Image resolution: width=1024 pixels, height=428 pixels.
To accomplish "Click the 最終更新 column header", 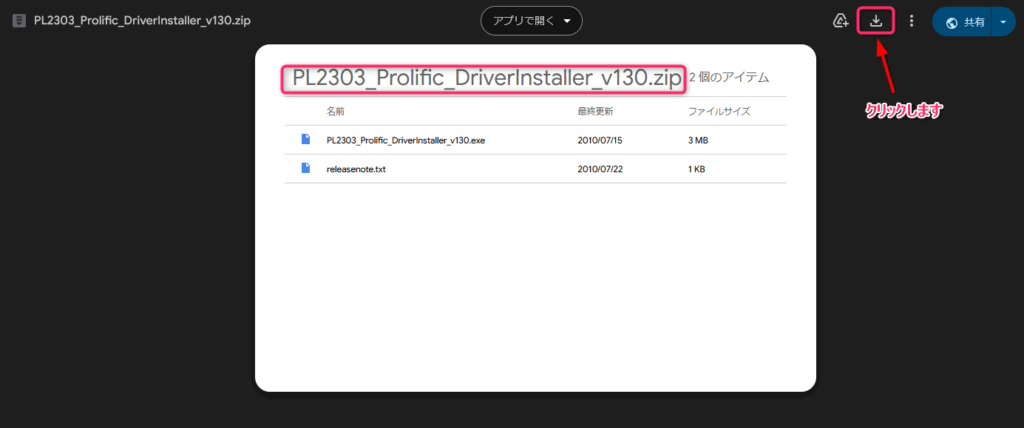I will click(x=595, y=112).
